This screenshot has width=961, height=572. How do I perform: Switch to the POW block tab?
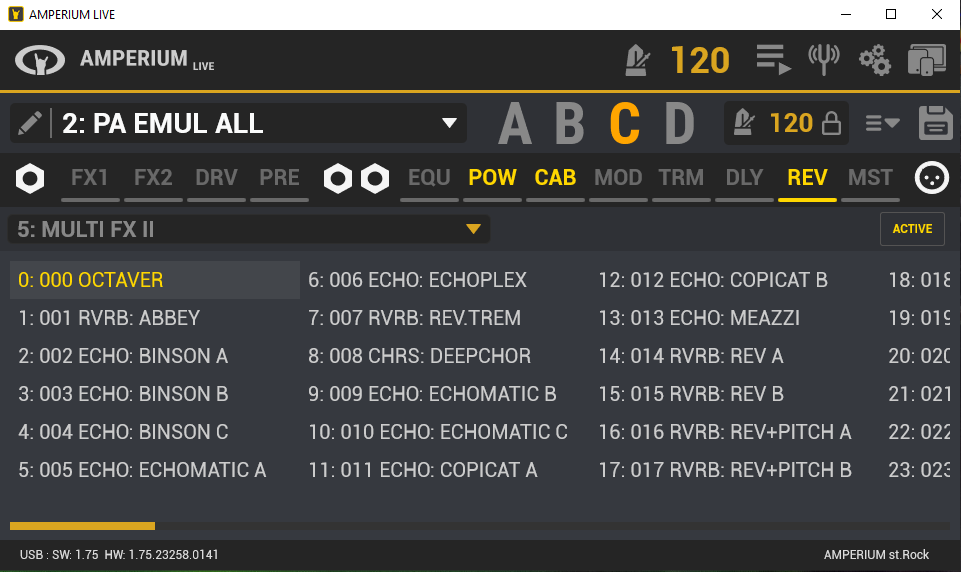tap(492, 178)
